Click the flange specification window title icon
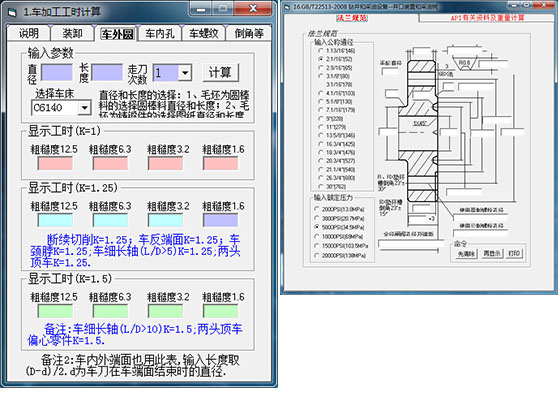This screenshot has height=394, width=560. coord(287,7)
